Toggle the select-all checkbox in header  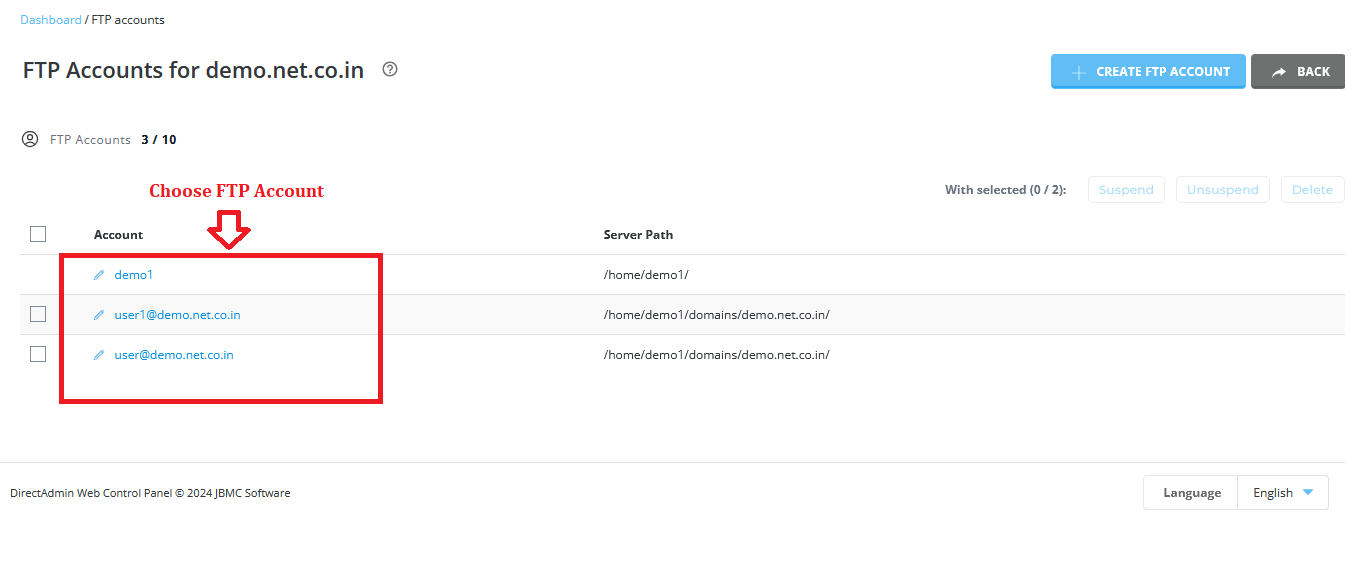[x=38, y=234]
